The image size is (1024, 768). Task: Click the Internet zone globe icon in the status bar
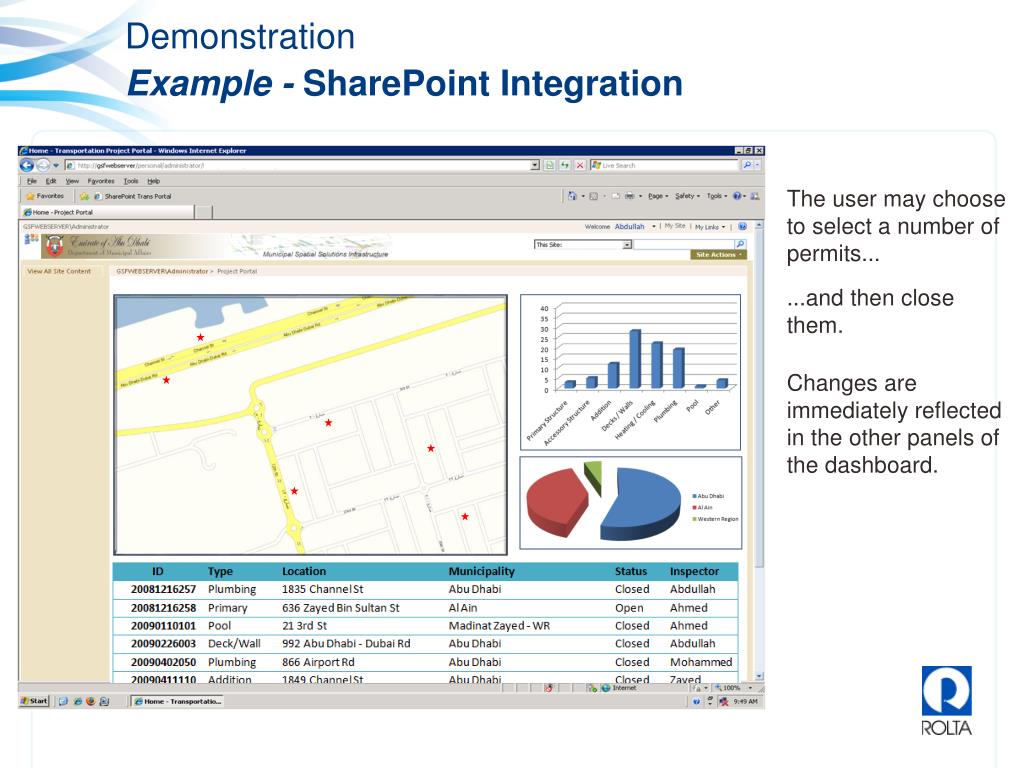point(605,688)
